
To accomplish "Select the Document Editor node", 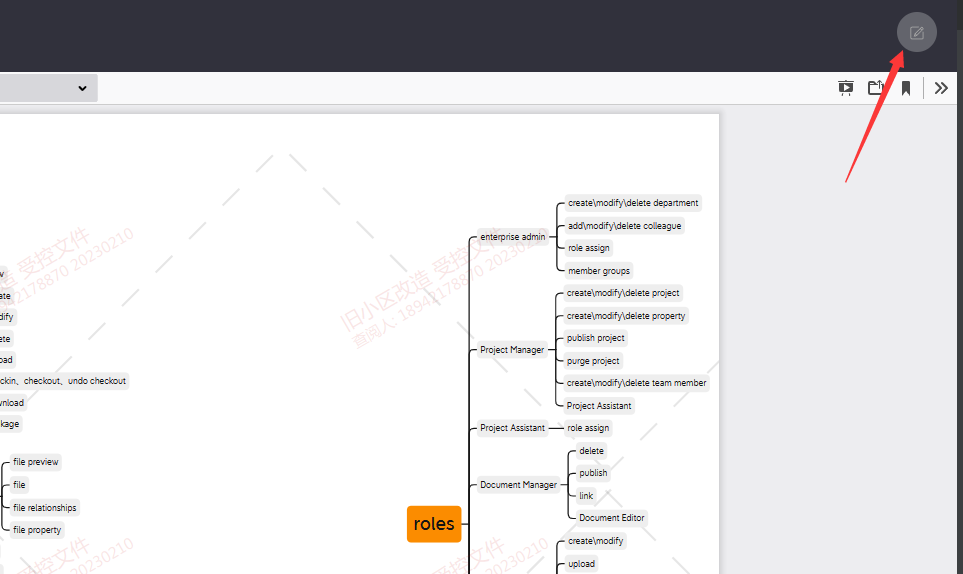I will [612, 518].
